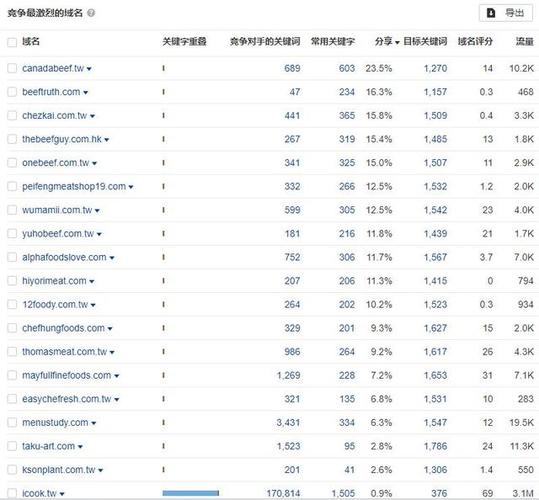Check the wumamii.com.tw row checkbox
Image resolution: width=539 pixels, height=500 pixels.
tap(12, 210)
